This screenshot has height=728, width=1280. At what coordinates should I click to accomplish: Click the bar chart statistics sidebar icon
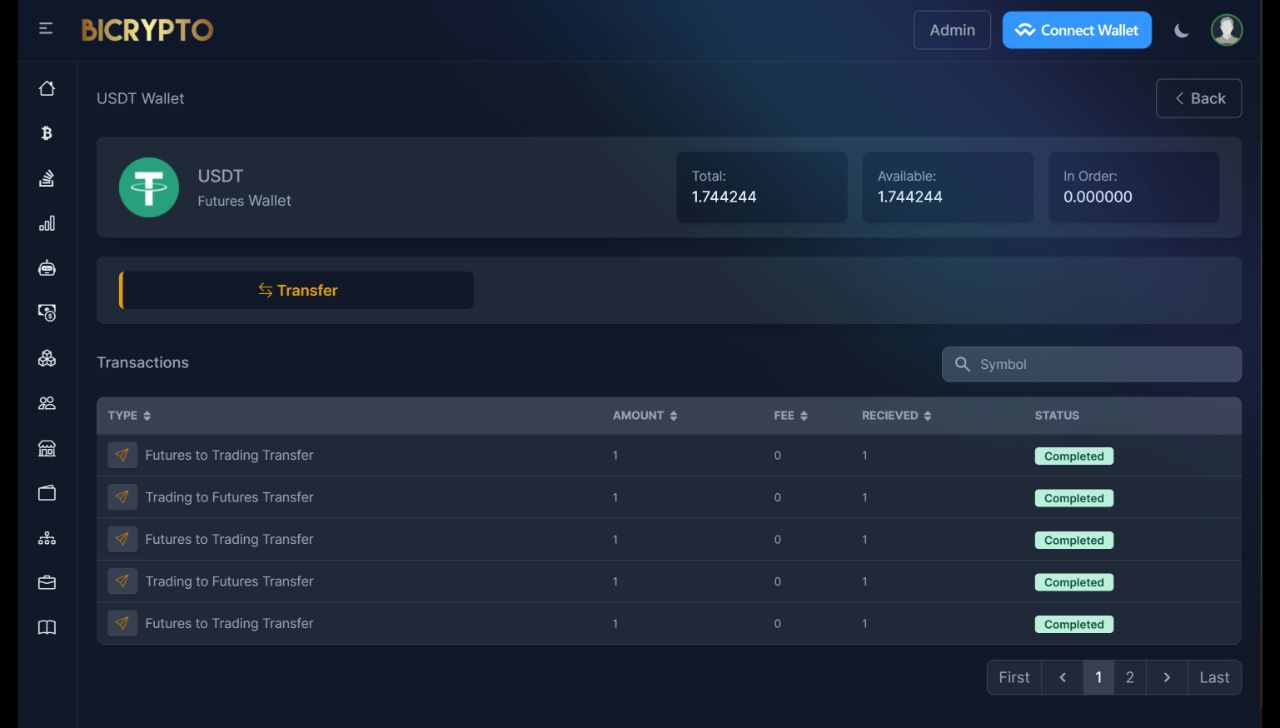[x=46, y=223]
